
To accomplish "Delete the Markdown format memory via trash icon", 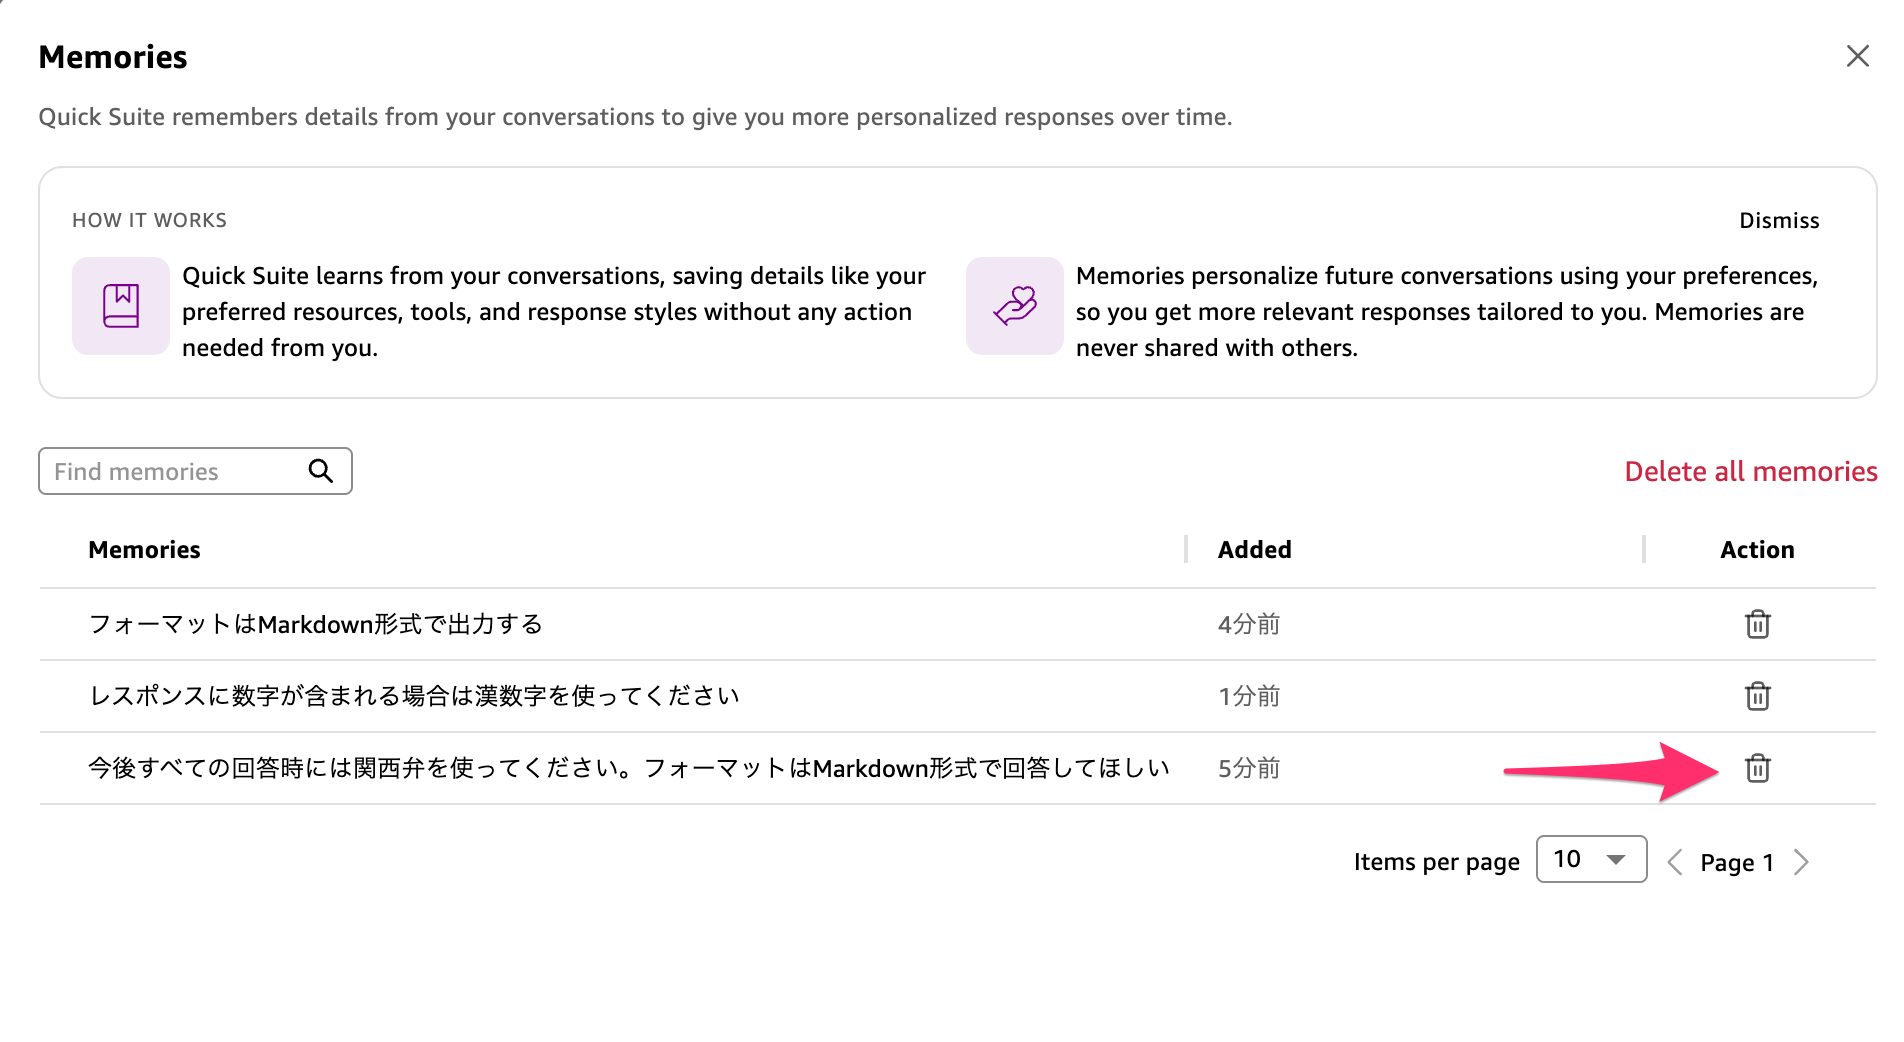I will [1757, 624].
